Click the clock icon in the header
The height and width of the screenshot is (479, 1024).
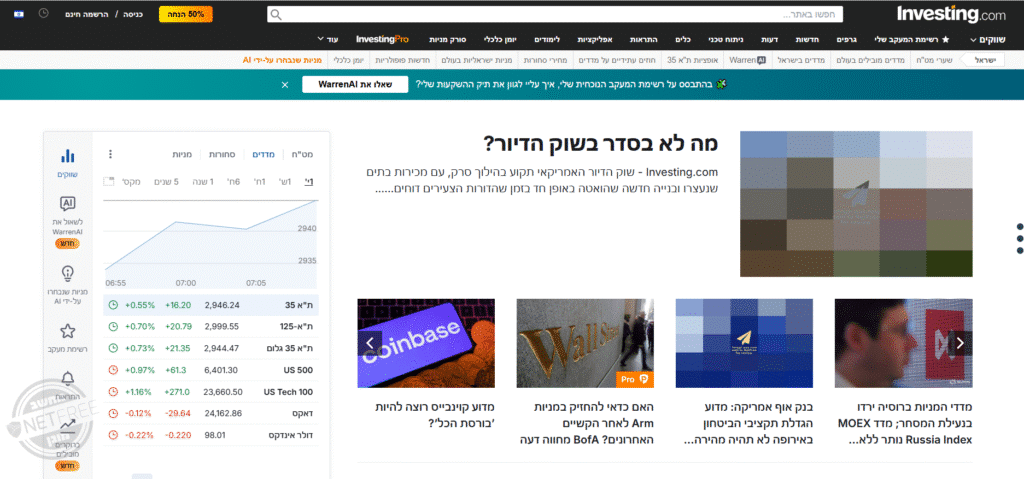43,13
